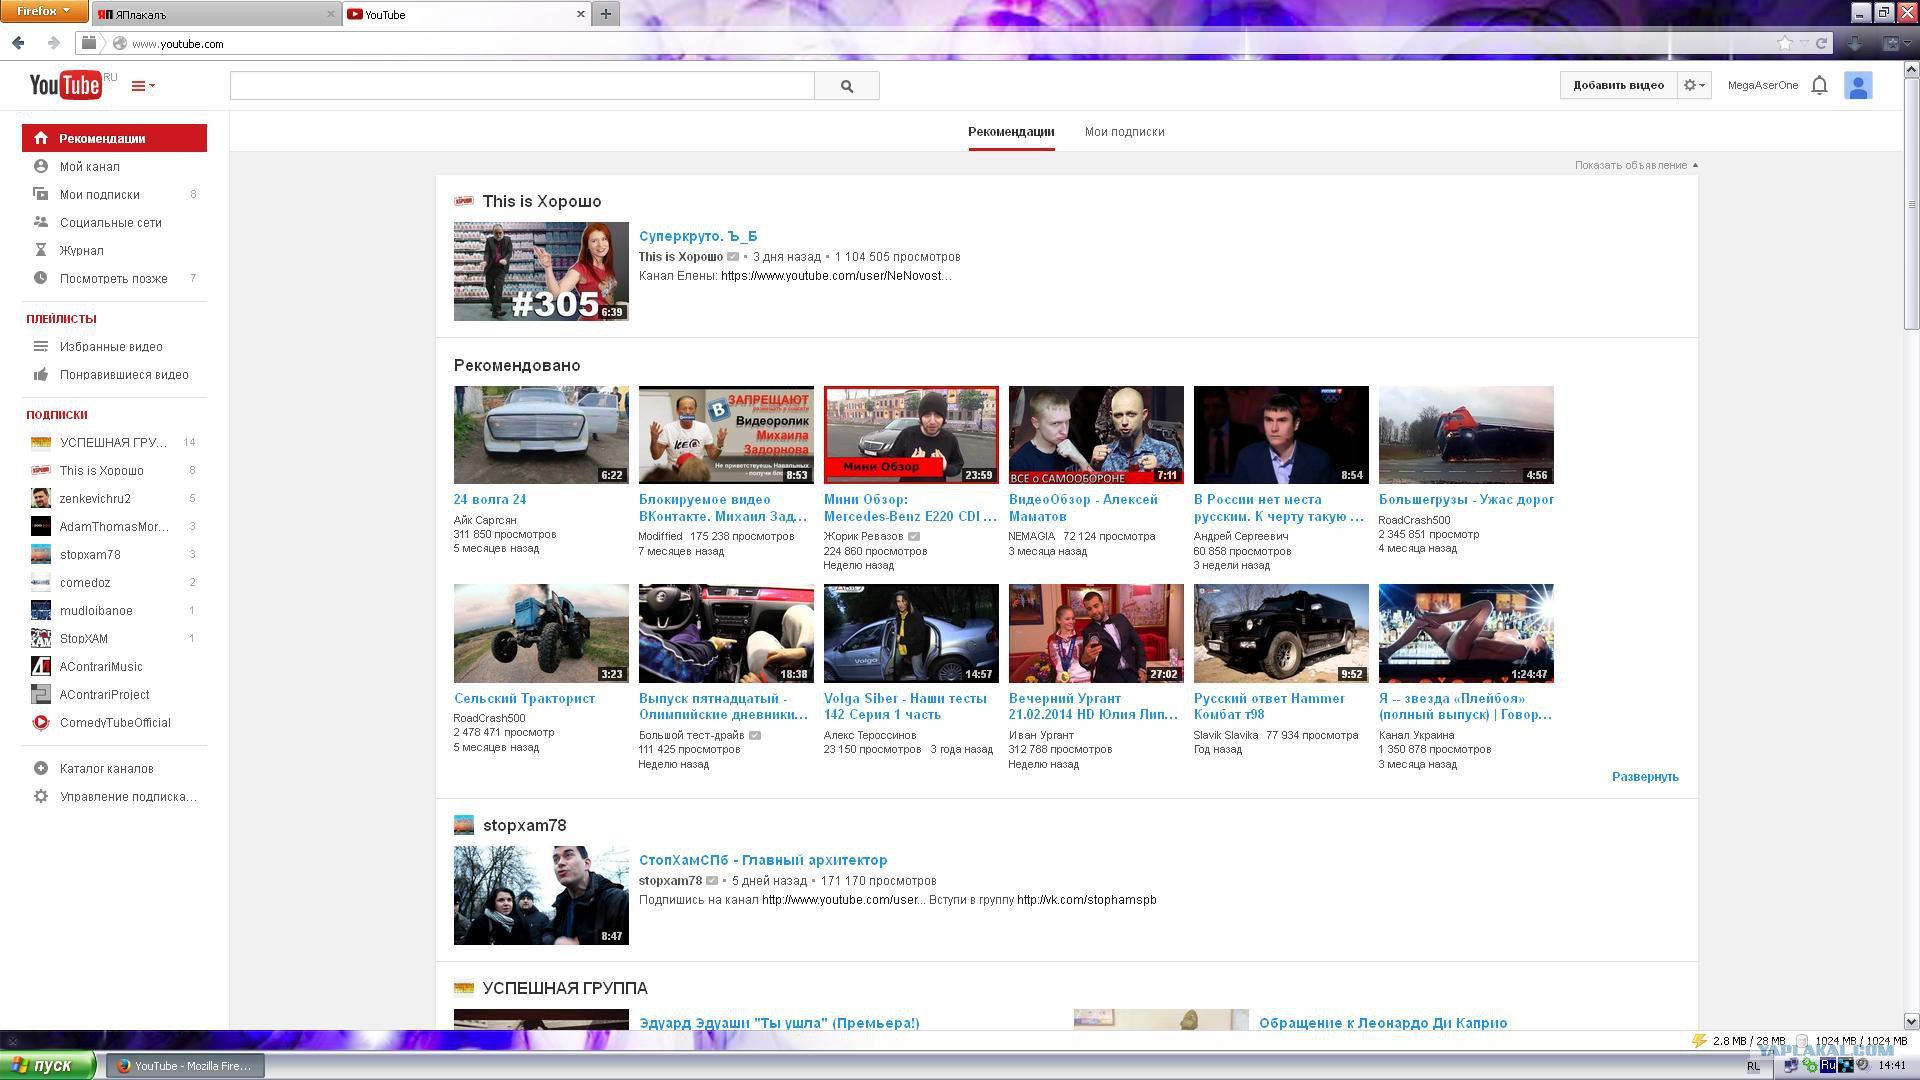Open Посмотреть позже in the sidebar
This screenshot has width=1920, height=1080.
click(x=114, y=278)
